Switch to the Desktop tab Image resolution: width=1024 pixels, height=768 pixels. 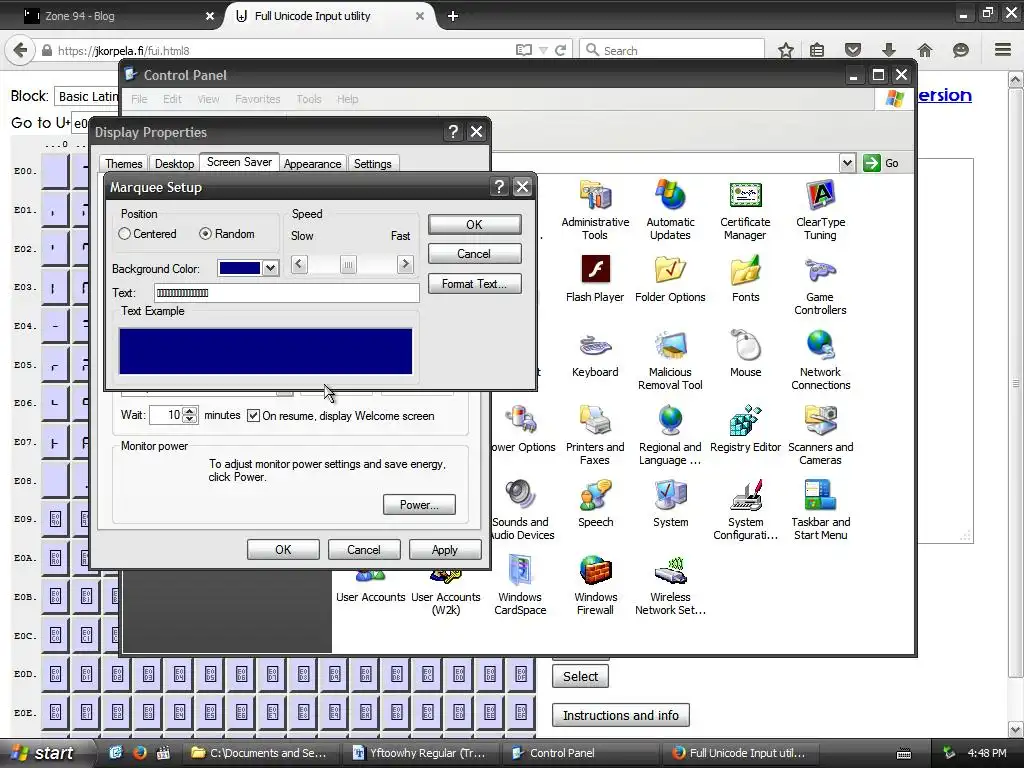coord(174,164)
